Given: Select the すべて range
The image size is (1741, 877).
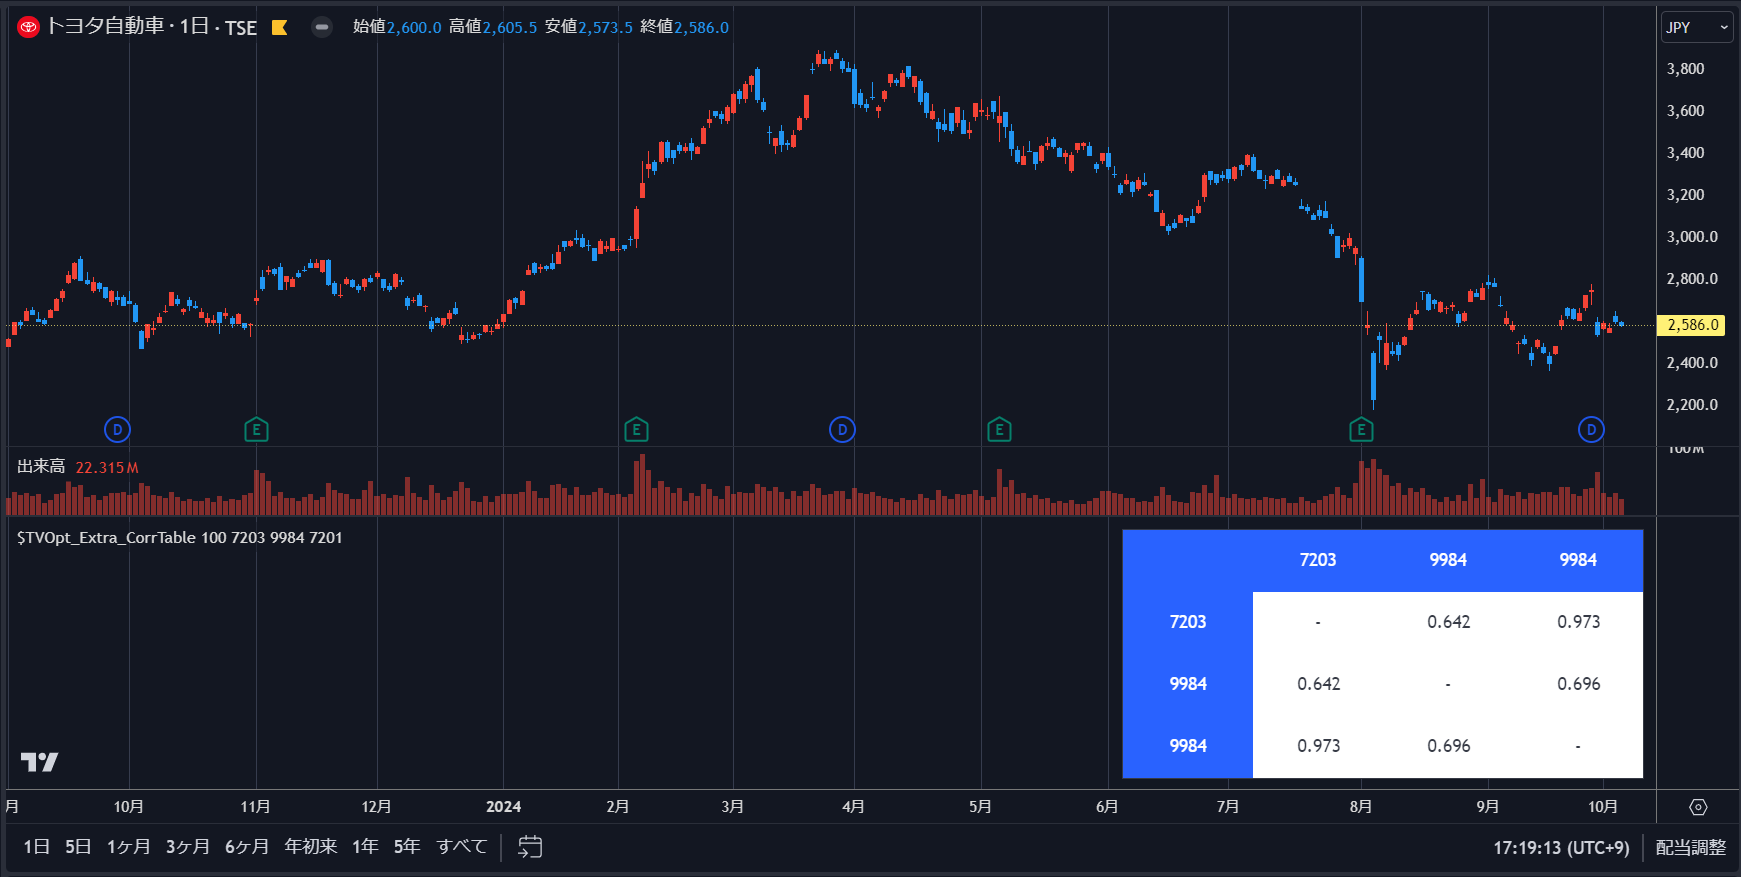Looking at the screenshot, I should pos(461,847).
